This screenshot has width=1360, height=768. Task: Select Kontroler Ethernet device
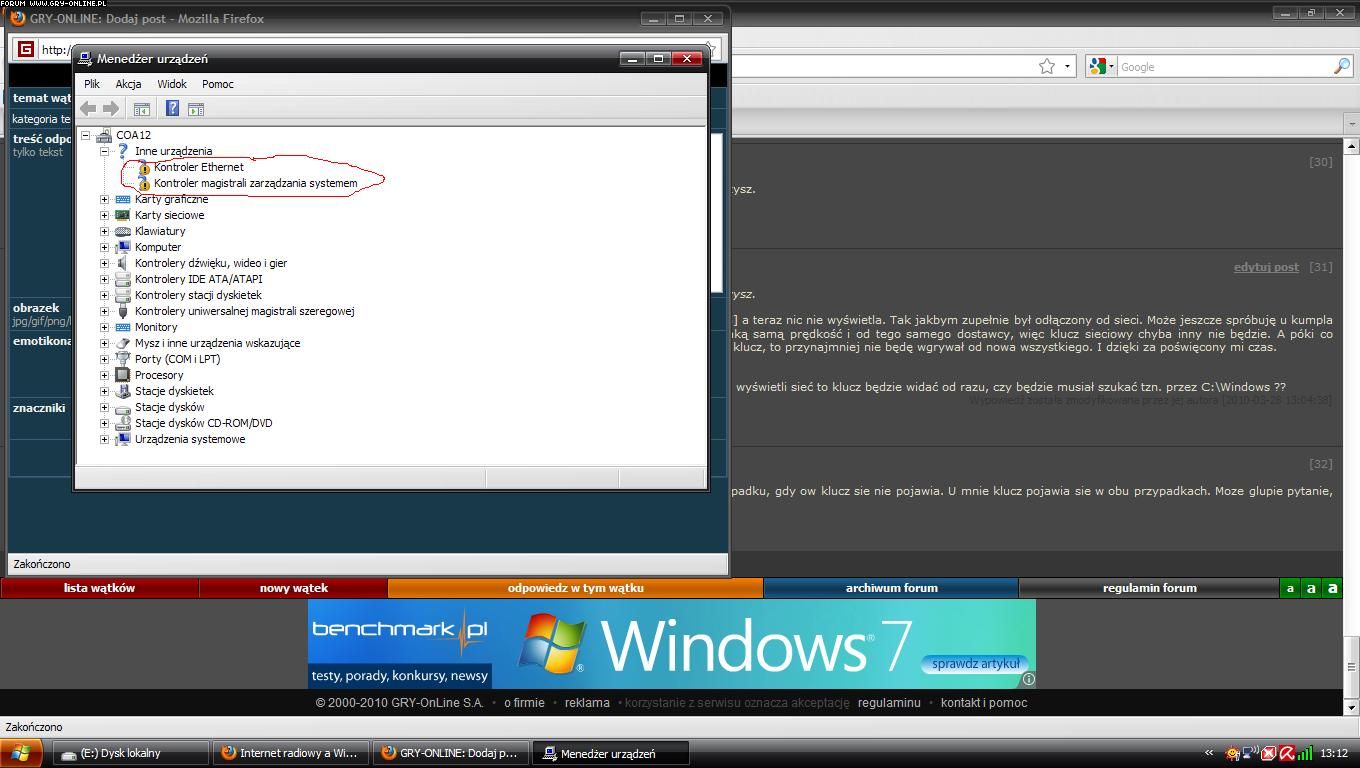pos(198,167)
